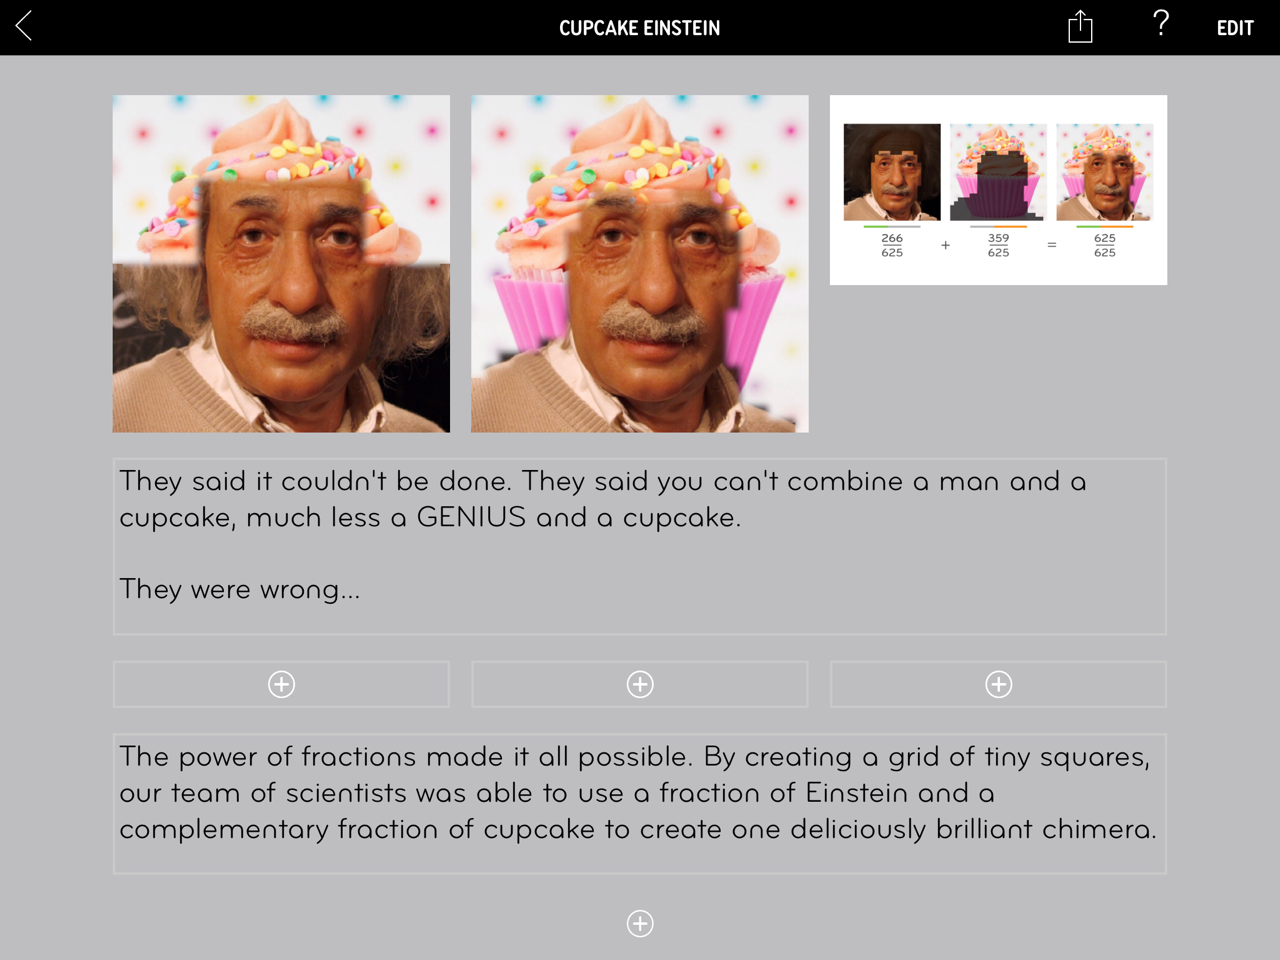The height and width of the screenshot is (960, 1280).
Task: Tap the 359/625 fraction label
Action: (998, 245)
